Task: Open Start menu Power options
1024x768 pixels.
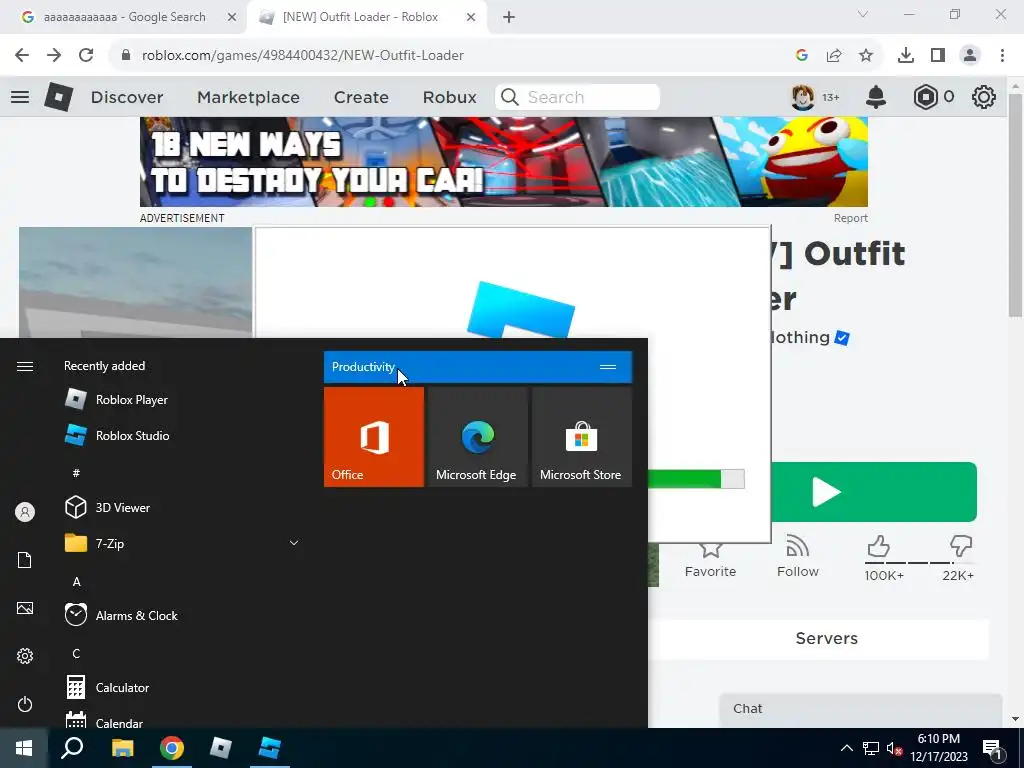Action: tap(25, 704)
